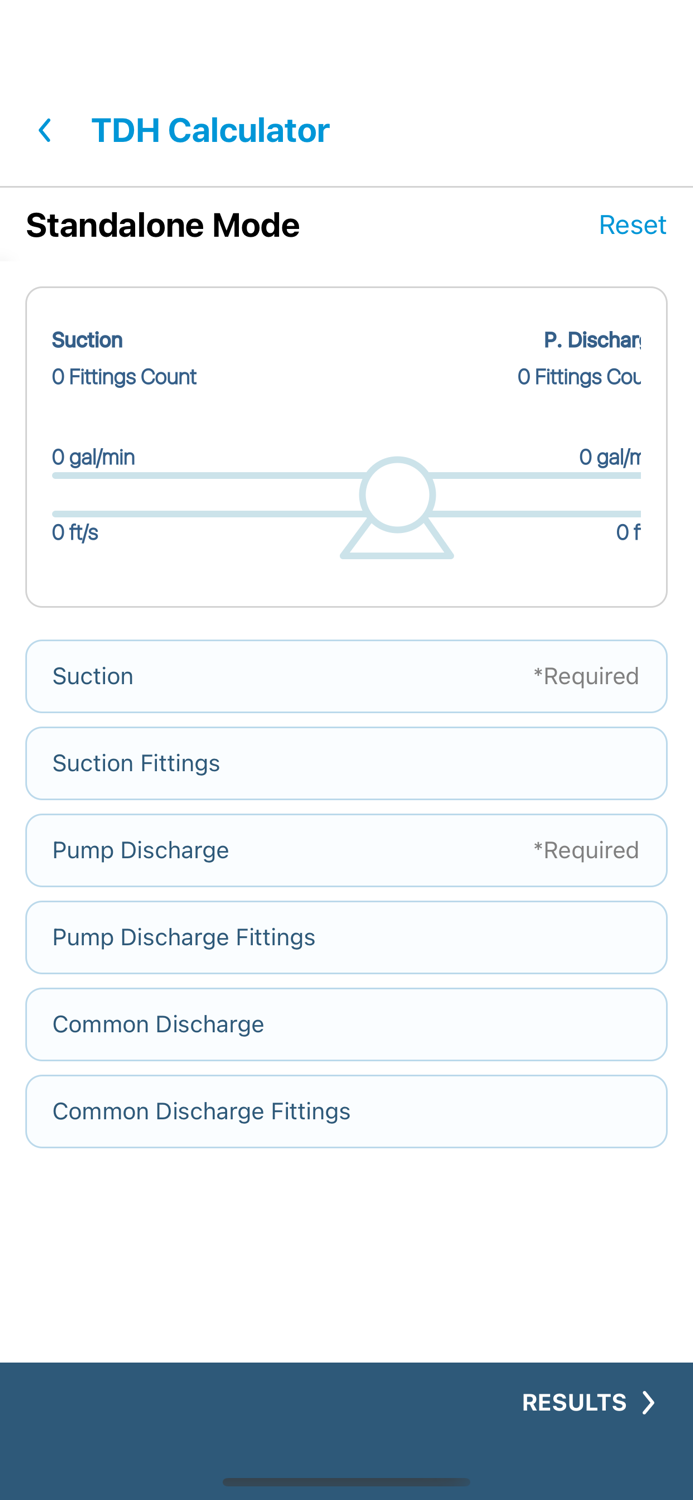
Task: Reset the standalone calculator
Action: [632, 225]
